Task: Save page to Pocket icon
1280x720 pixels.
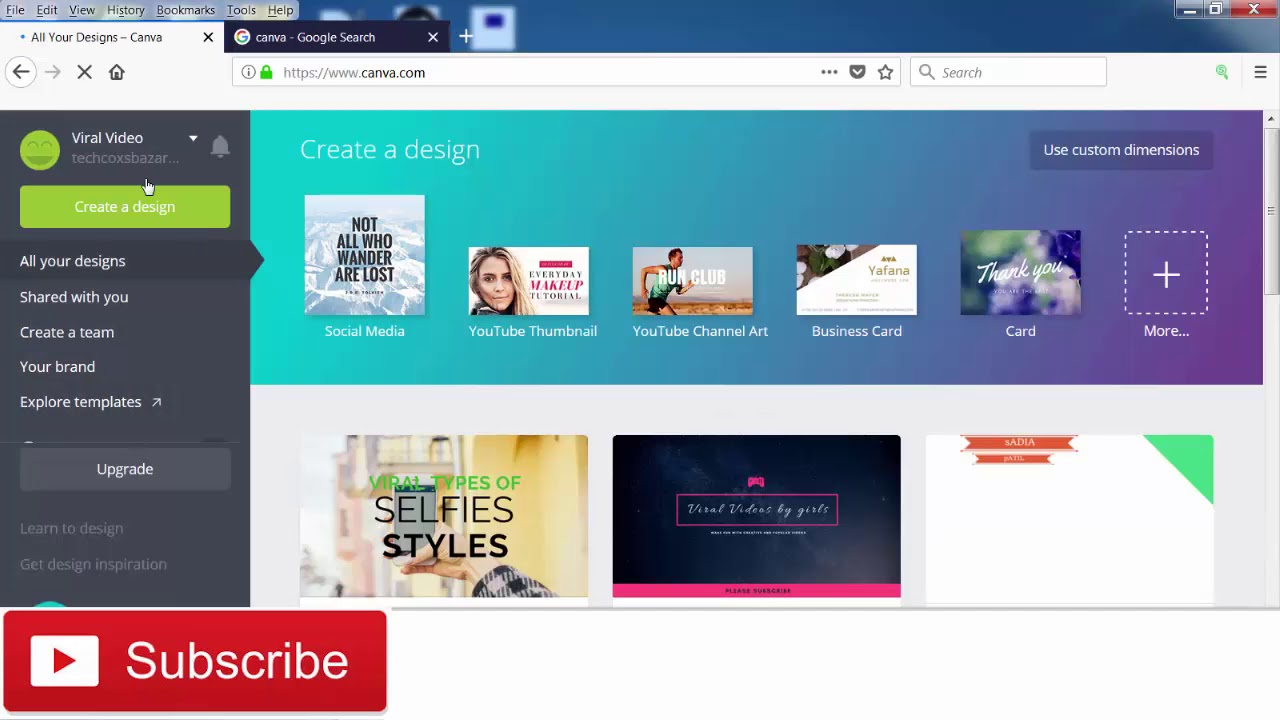Action: 857,72
